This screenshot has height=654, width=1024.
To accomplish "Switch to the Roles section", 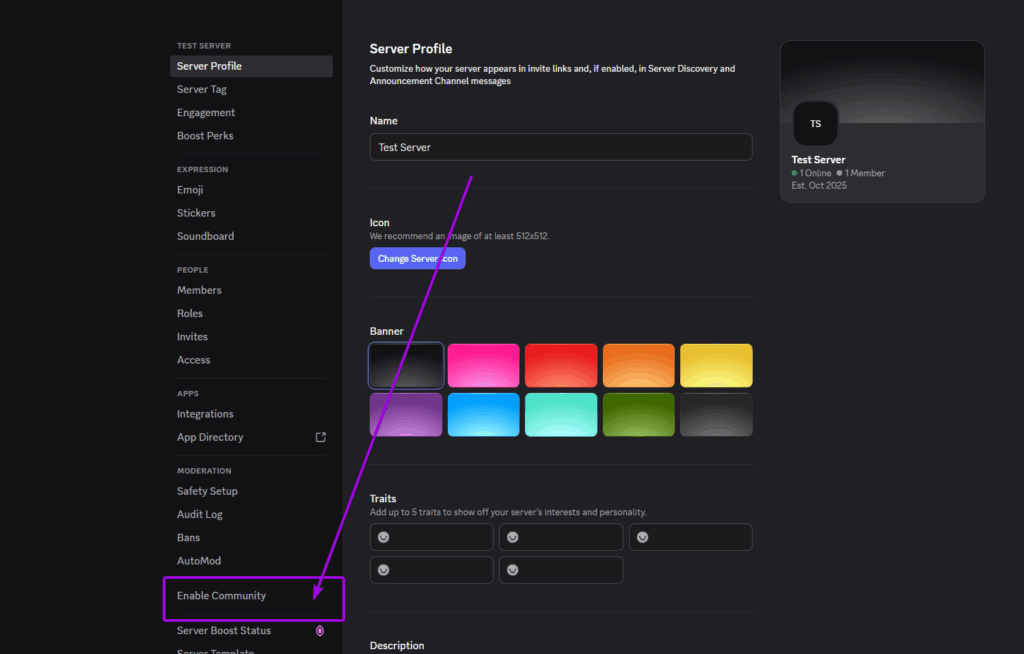I will click(189, 313).
